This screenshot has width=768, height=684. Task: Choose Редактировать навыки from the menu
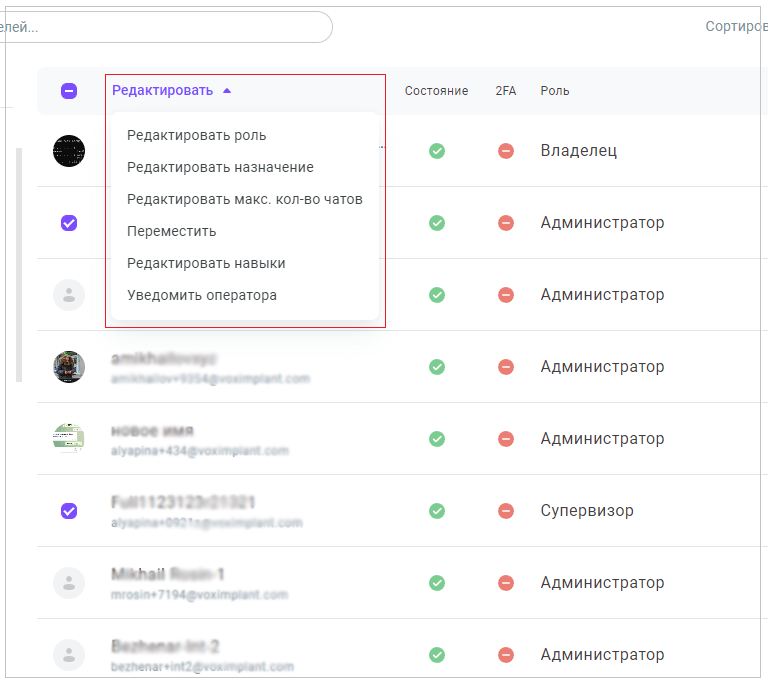click(x=206, y=263)
